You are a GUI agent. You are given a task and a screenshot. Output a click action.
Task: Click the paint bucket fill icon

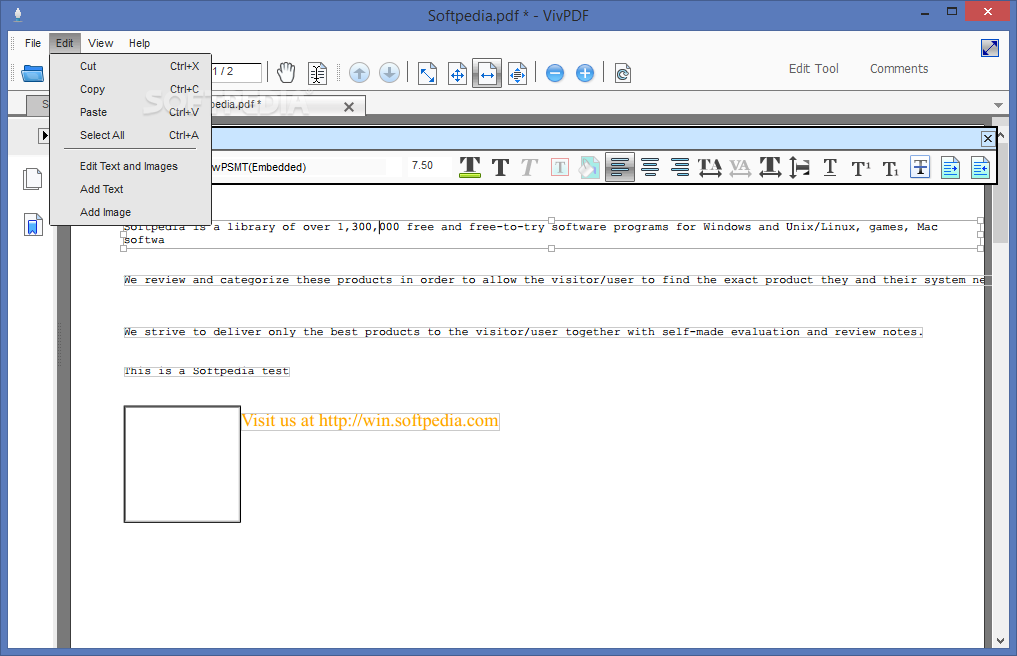click(x=589, y=167)
